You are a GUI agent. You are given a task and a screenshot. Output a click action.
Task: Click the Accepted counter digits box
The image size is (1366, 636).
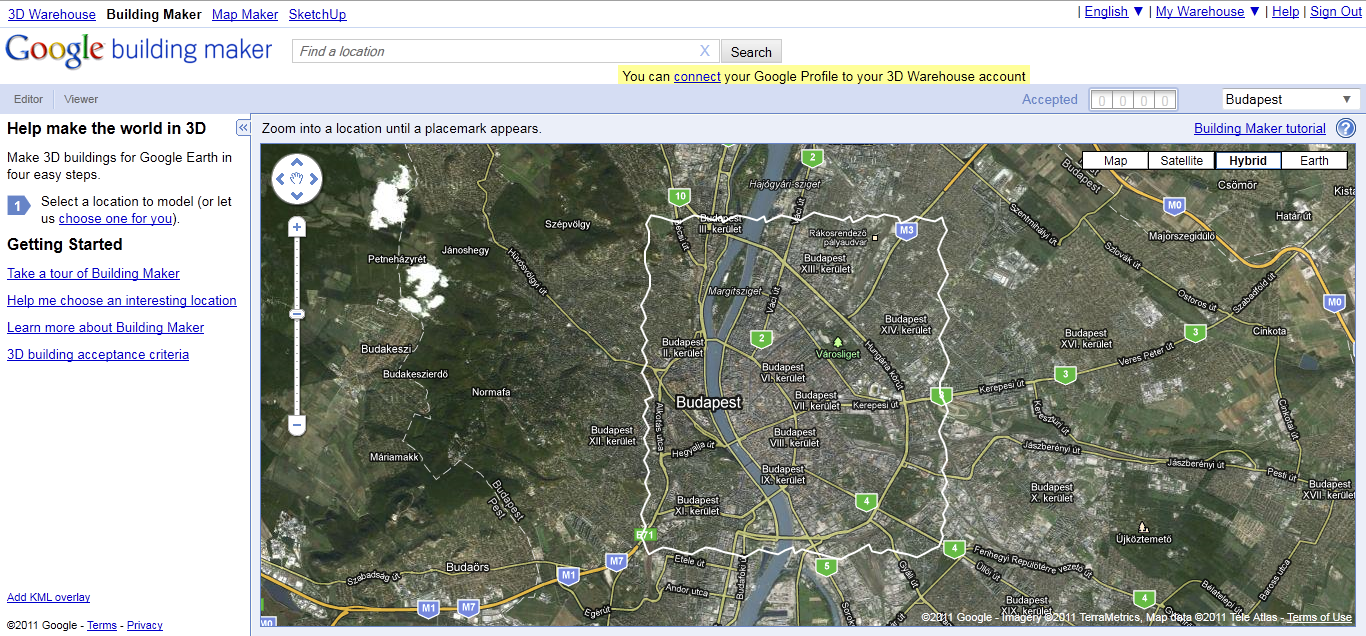1133,100
